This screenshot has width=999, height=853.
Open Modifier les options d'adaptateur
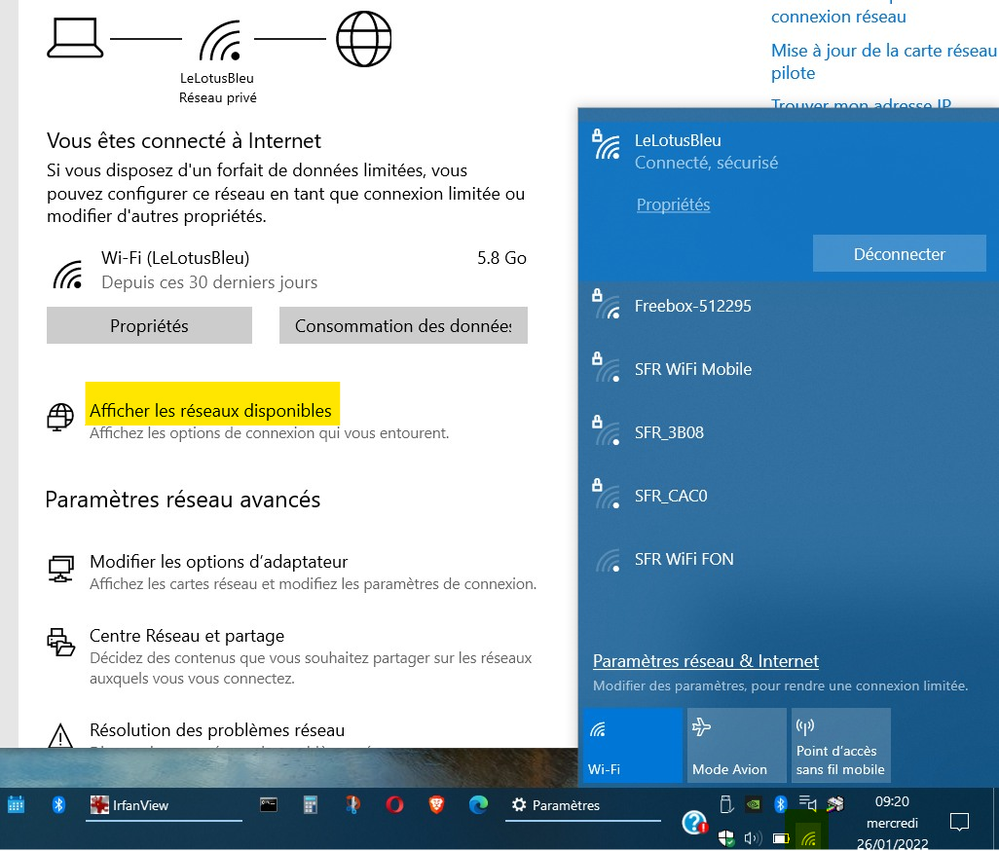[x=219, y=562]
